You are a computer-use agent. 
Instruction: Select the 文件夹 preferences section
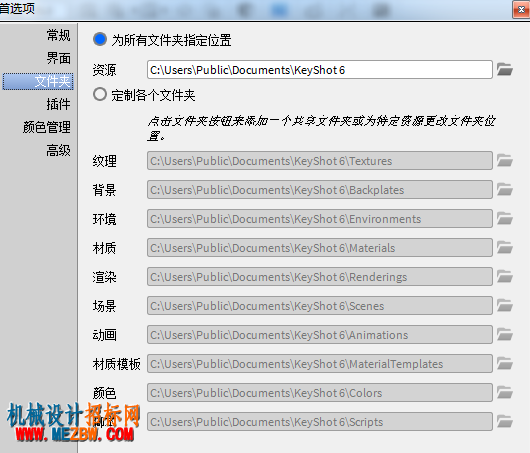coord(38,81)
